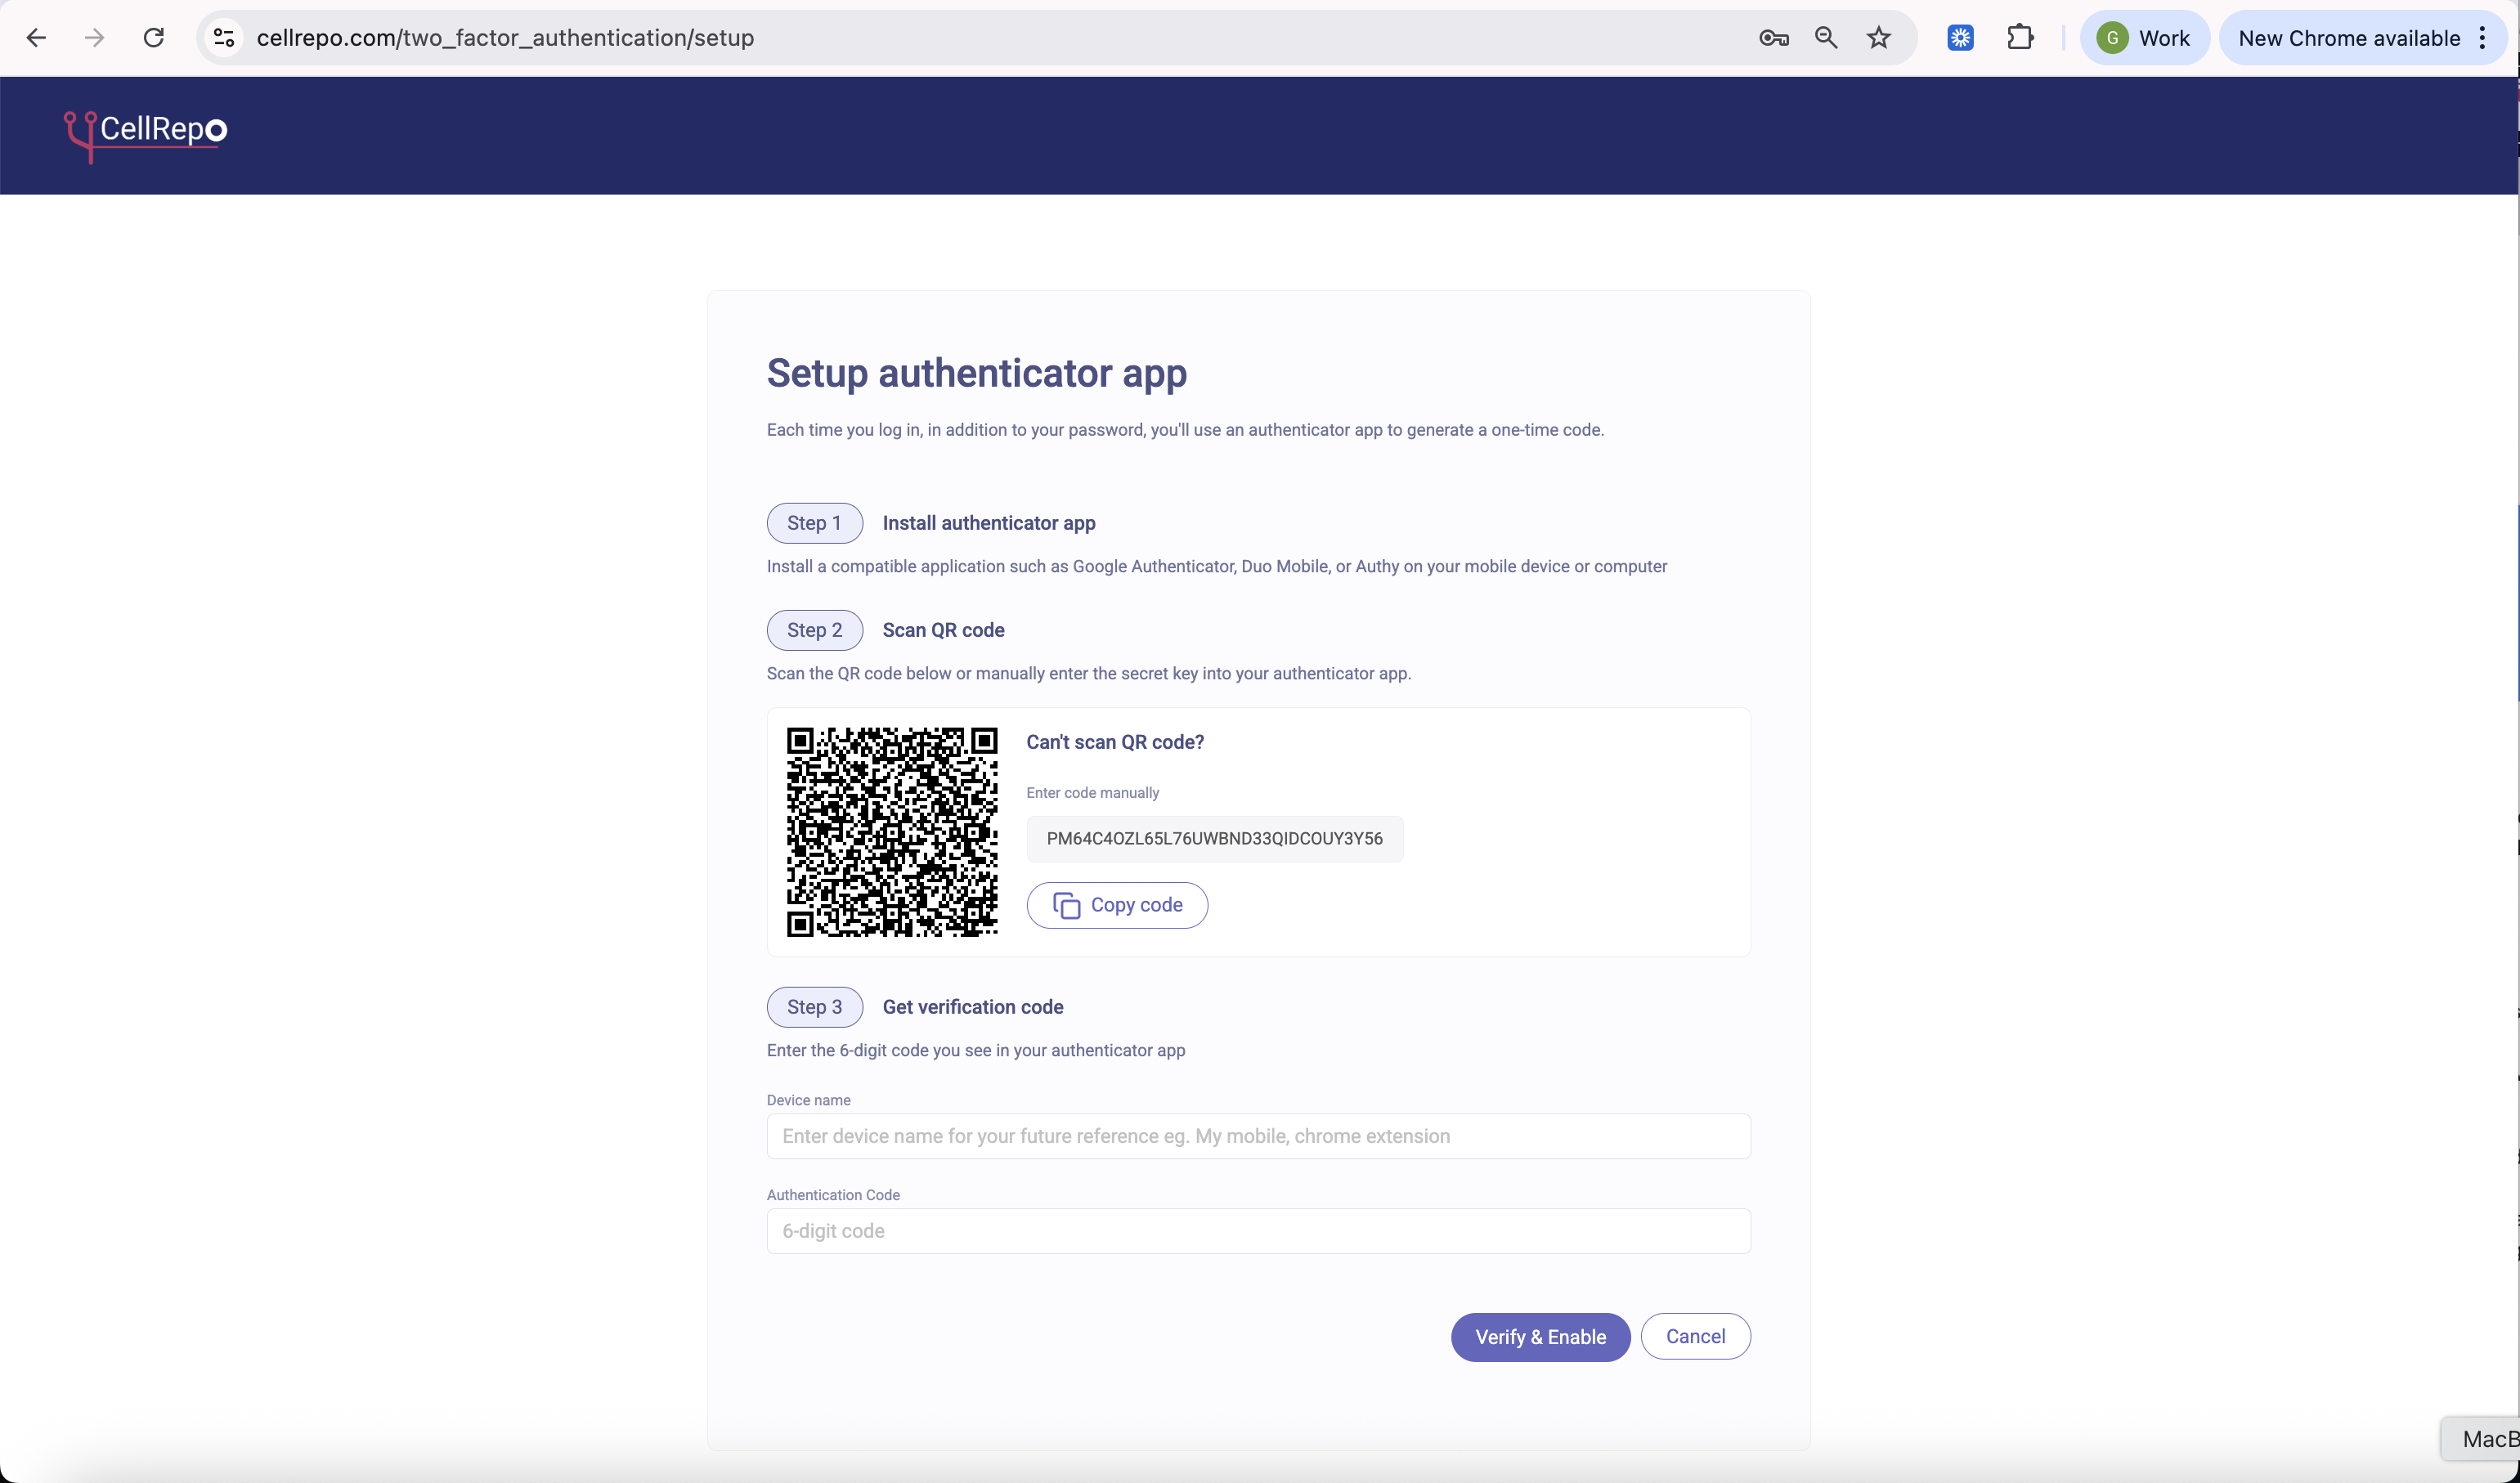Image resolution: width=2520 pixels, height=1483 pixels.
Task: Select the secret key PM64C4OZL65L76UWBND33QIDCOUY3Y56
Action: (x=1214, y=839)
